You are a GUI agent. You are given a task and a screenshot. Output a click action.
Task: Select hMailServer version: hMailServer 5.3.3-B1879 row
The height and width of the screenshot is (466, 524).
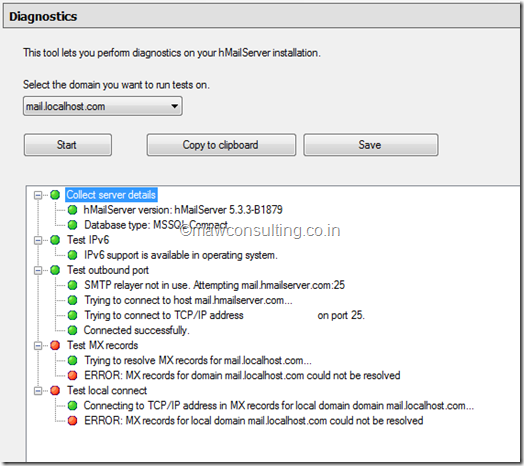pyautogui.click(x=183, y=210)
